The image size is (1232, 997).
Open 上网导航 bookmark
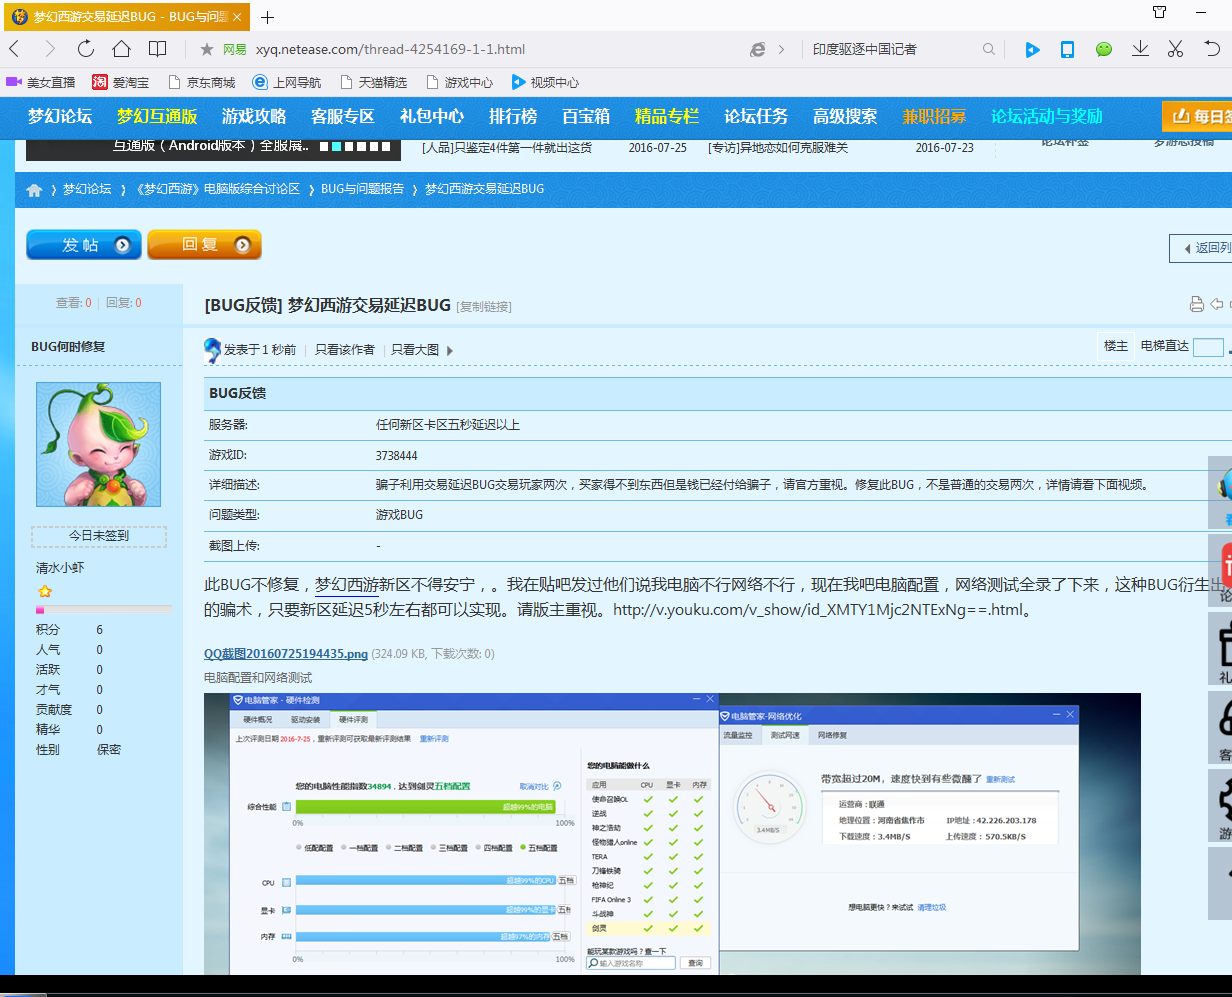[x=287, y=82]
